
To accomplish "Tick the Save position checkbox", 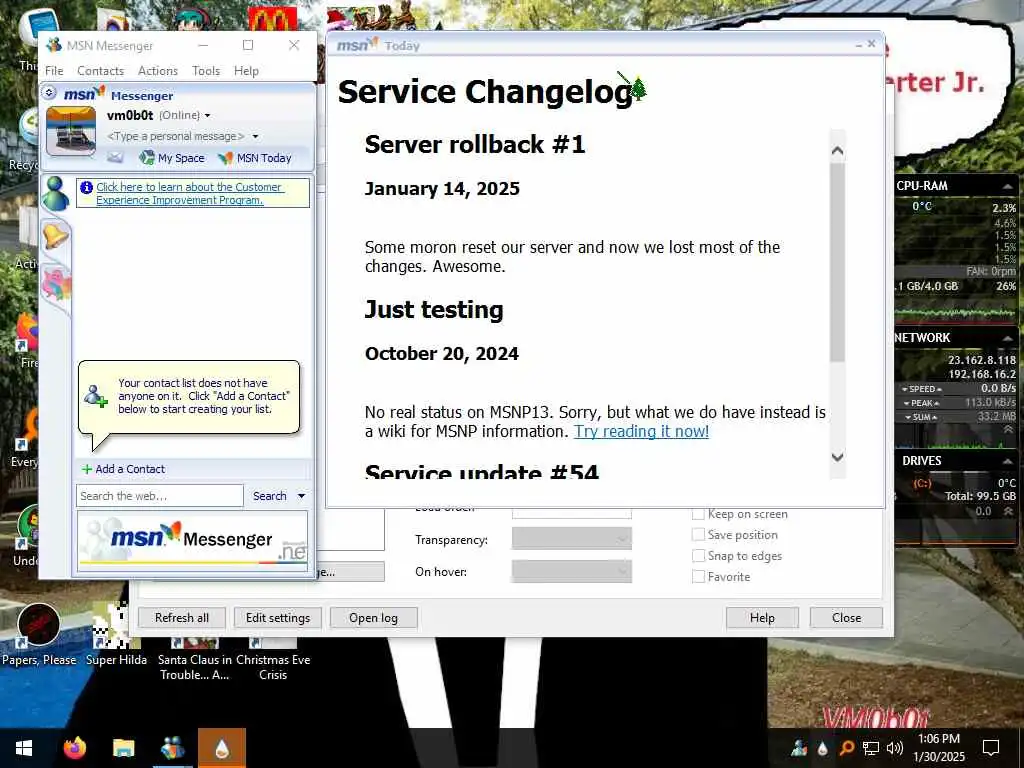I will pos(698,535).
